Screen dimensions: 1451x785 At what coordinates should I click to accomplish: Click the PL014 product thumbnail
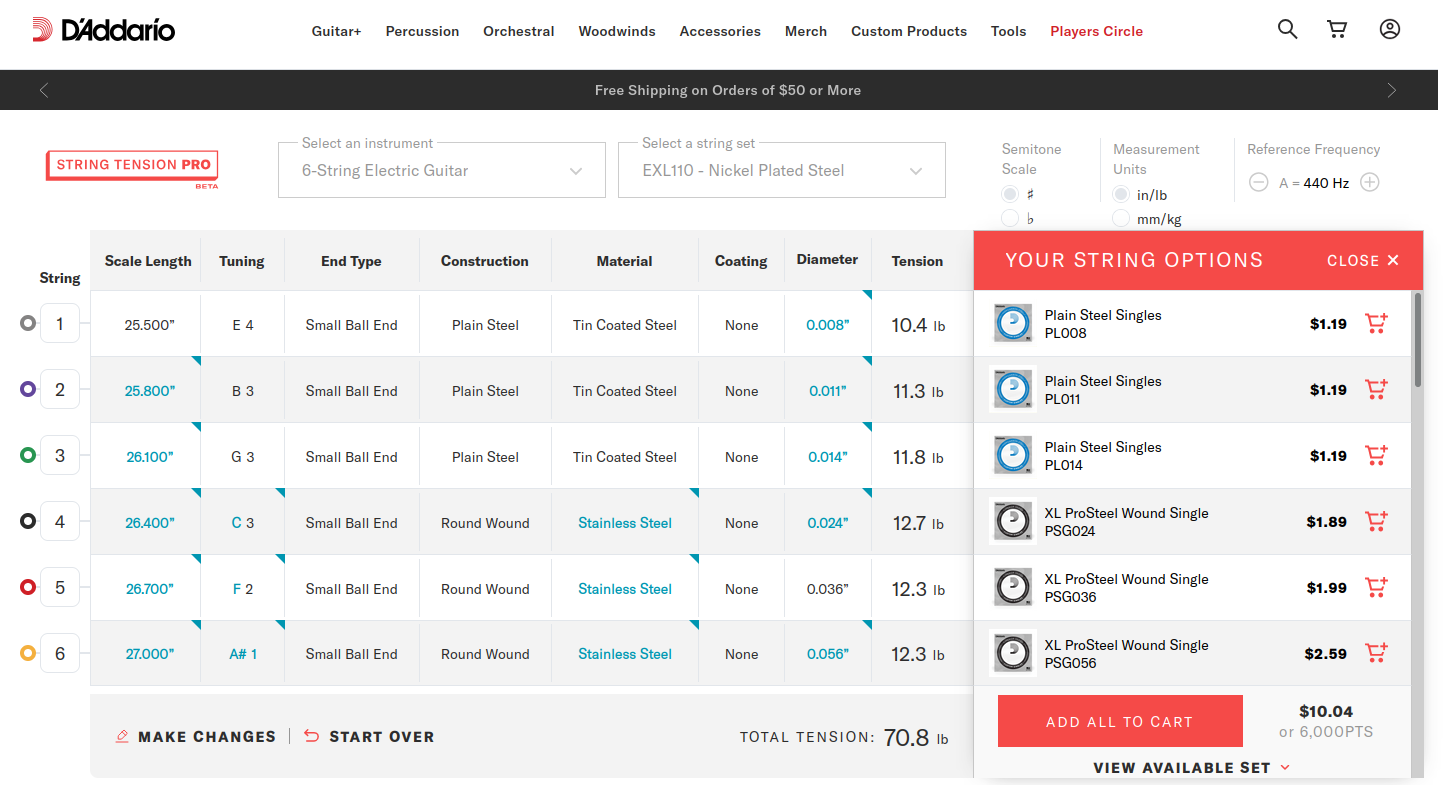point(1012,455)
